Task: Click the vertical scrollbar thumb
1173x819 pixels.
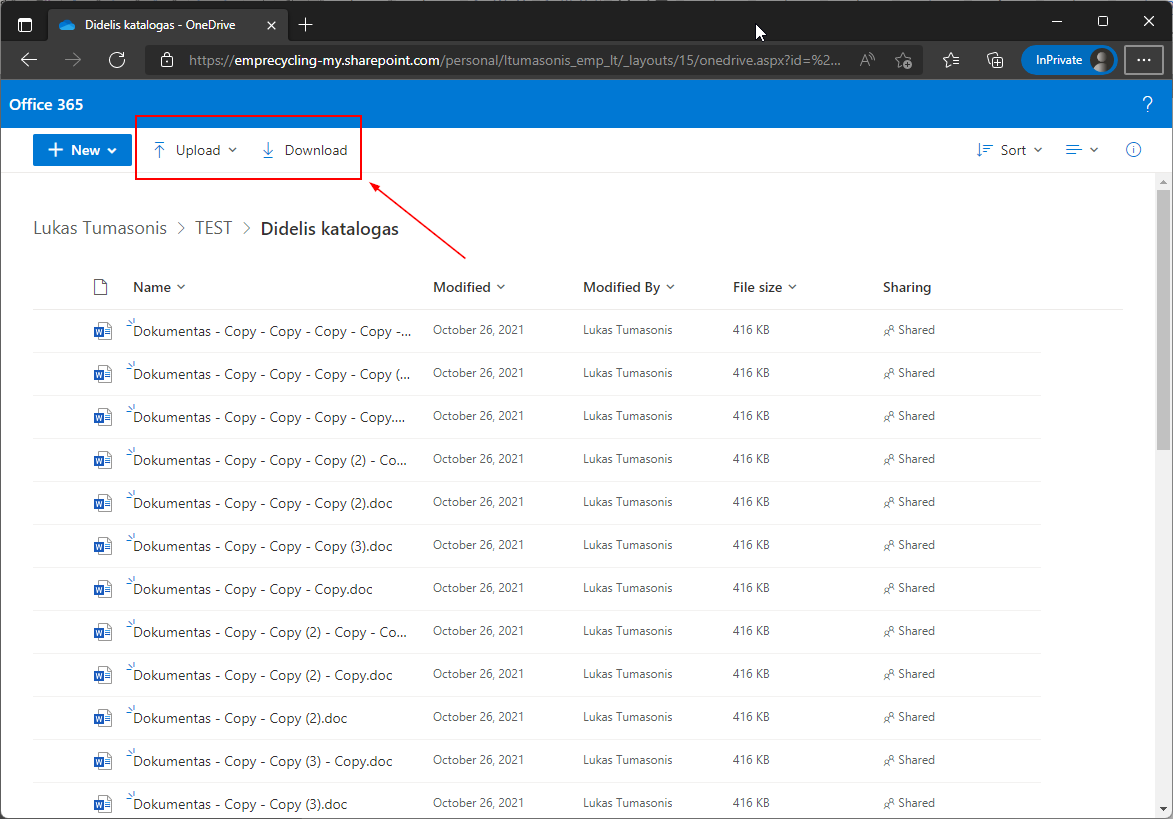Action: pyautogui.click(x=1163, y=320)
